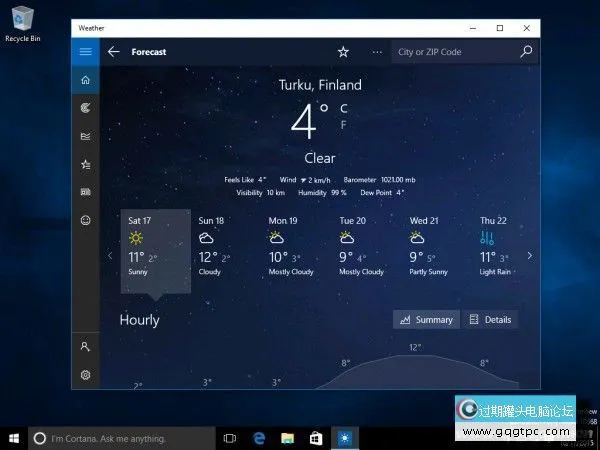Open the account sign-in icon
Image resolution: width=600 pixels, height=450 pixels.
point(85,346)
